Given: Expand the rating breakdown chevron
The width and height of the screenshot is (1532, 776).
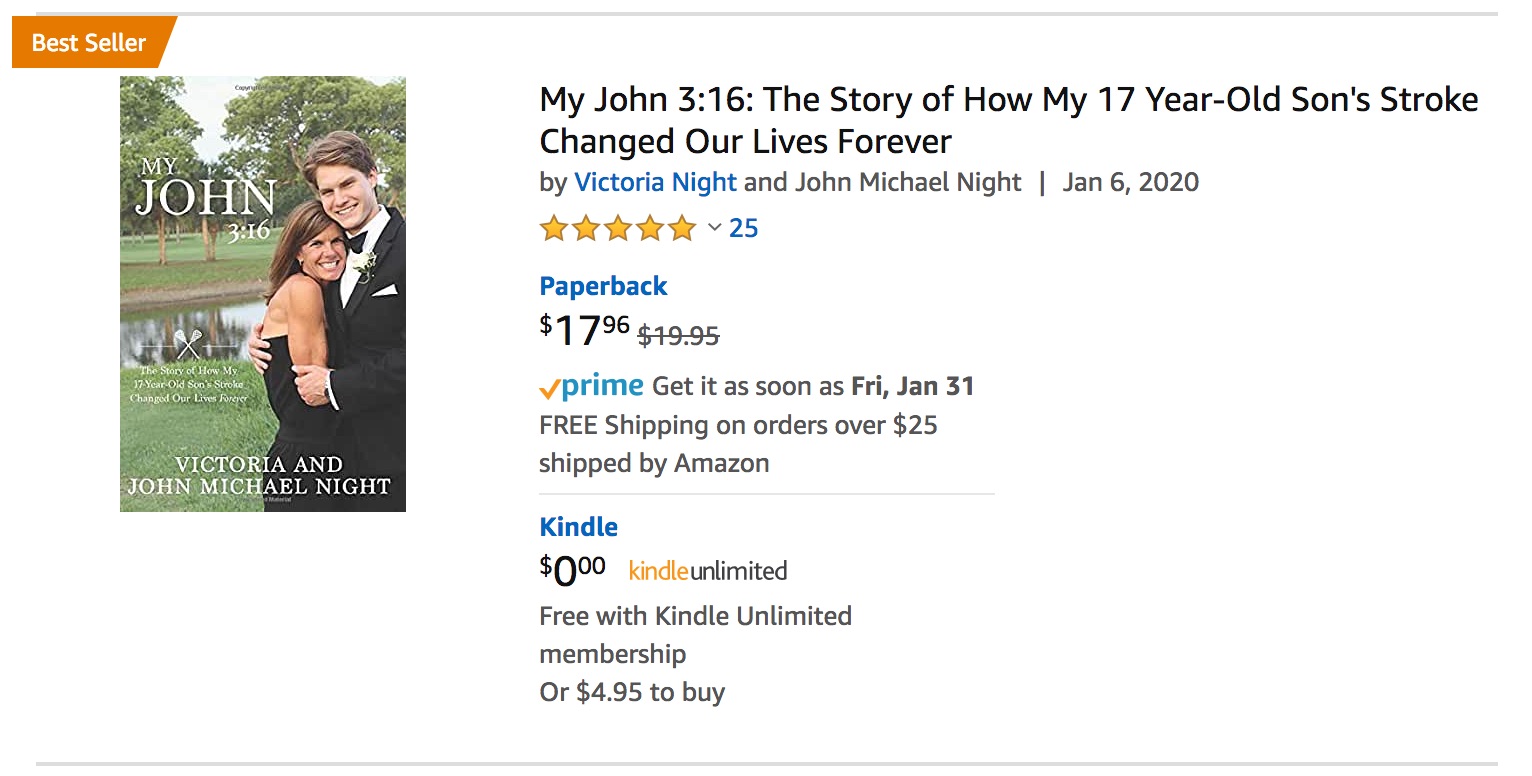Looking at the screenshot, I should click(714, 228).
